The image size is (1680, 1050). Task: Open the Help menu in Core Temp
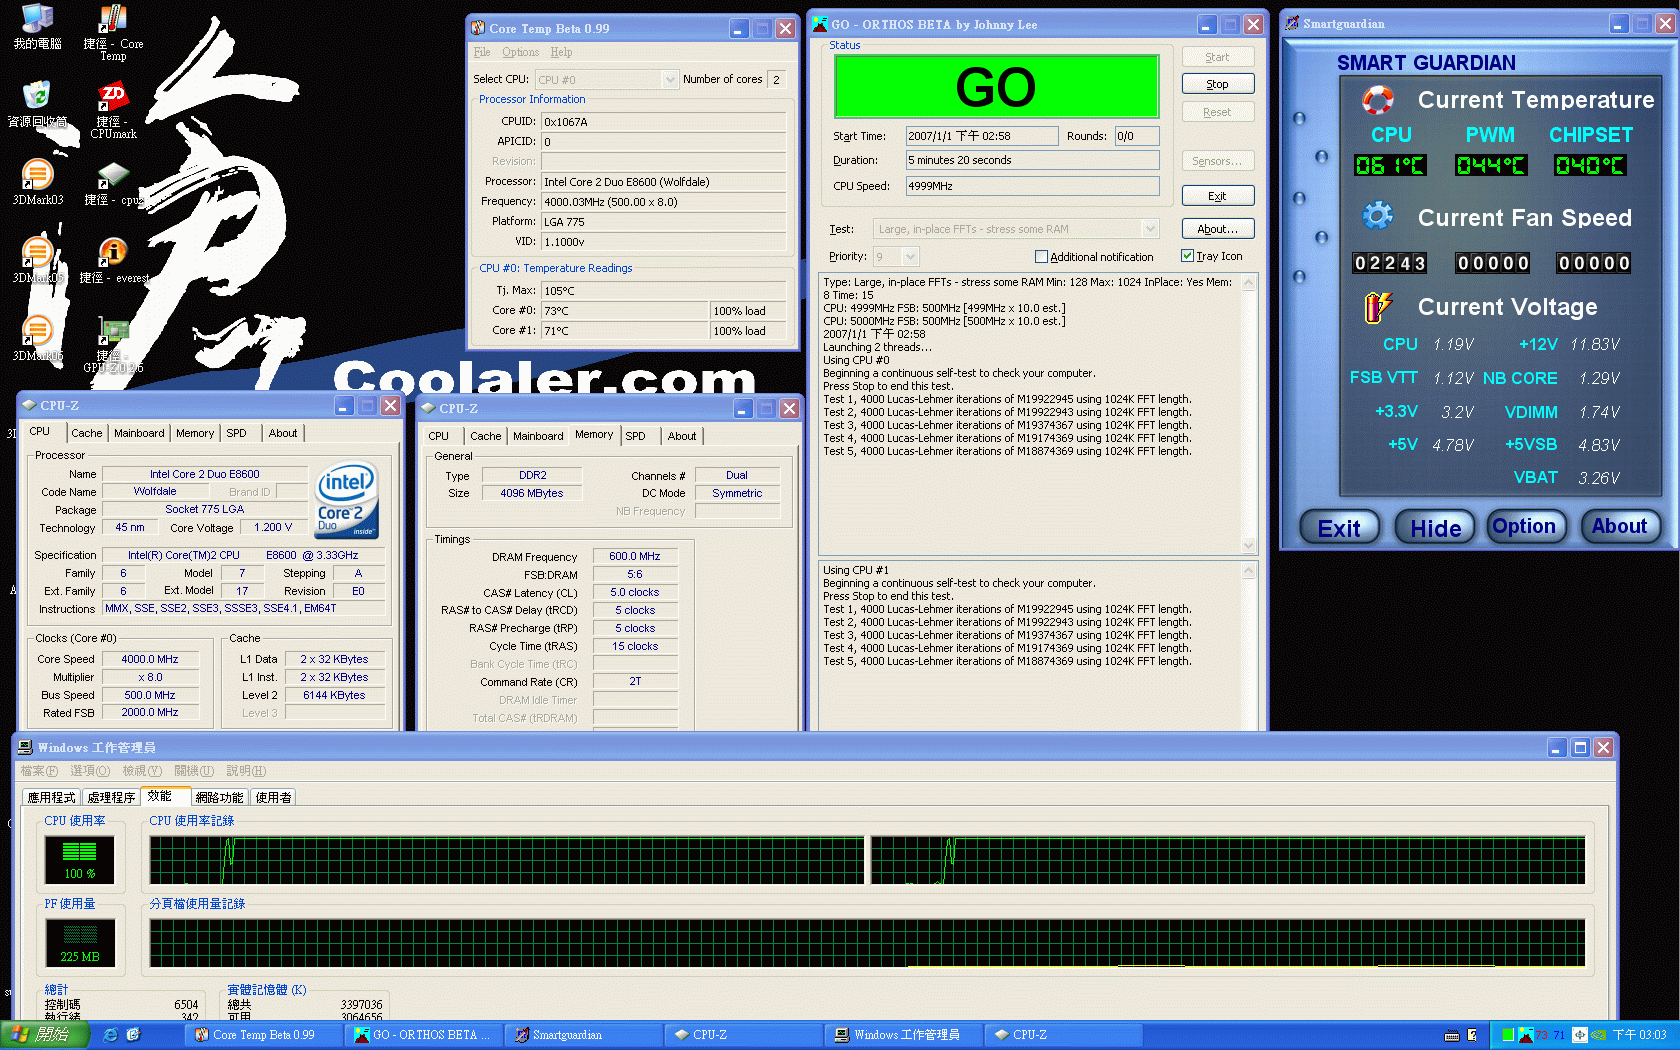pyautogui.click(x=561, y=52)
